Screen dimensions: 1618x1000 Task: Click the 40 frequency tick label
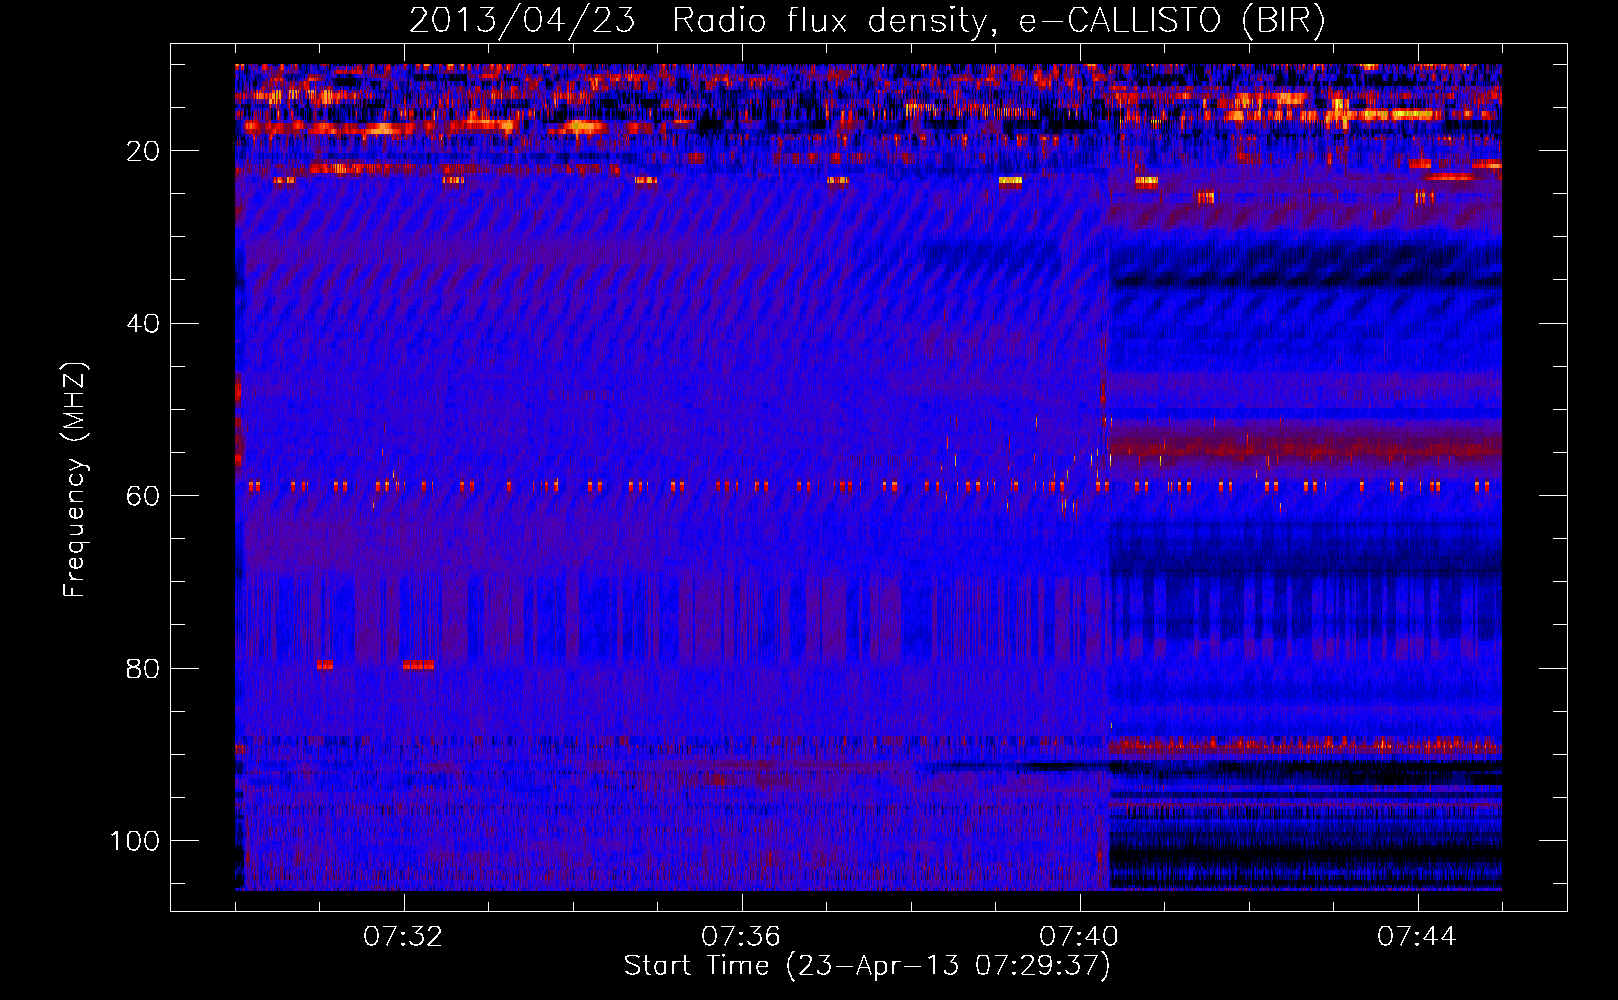(143, 324)
